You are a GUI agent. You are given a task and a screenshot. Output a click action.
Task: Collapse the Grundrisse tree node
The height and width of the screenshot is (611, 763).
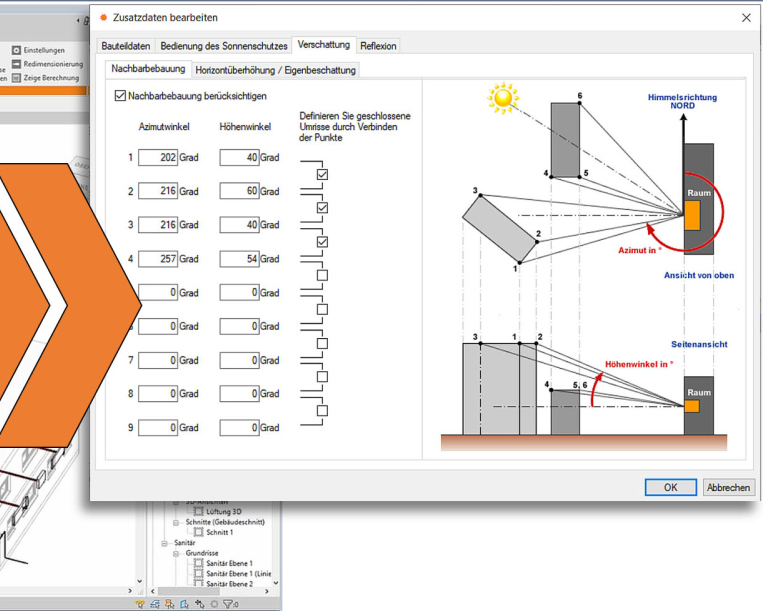point(176,553)
